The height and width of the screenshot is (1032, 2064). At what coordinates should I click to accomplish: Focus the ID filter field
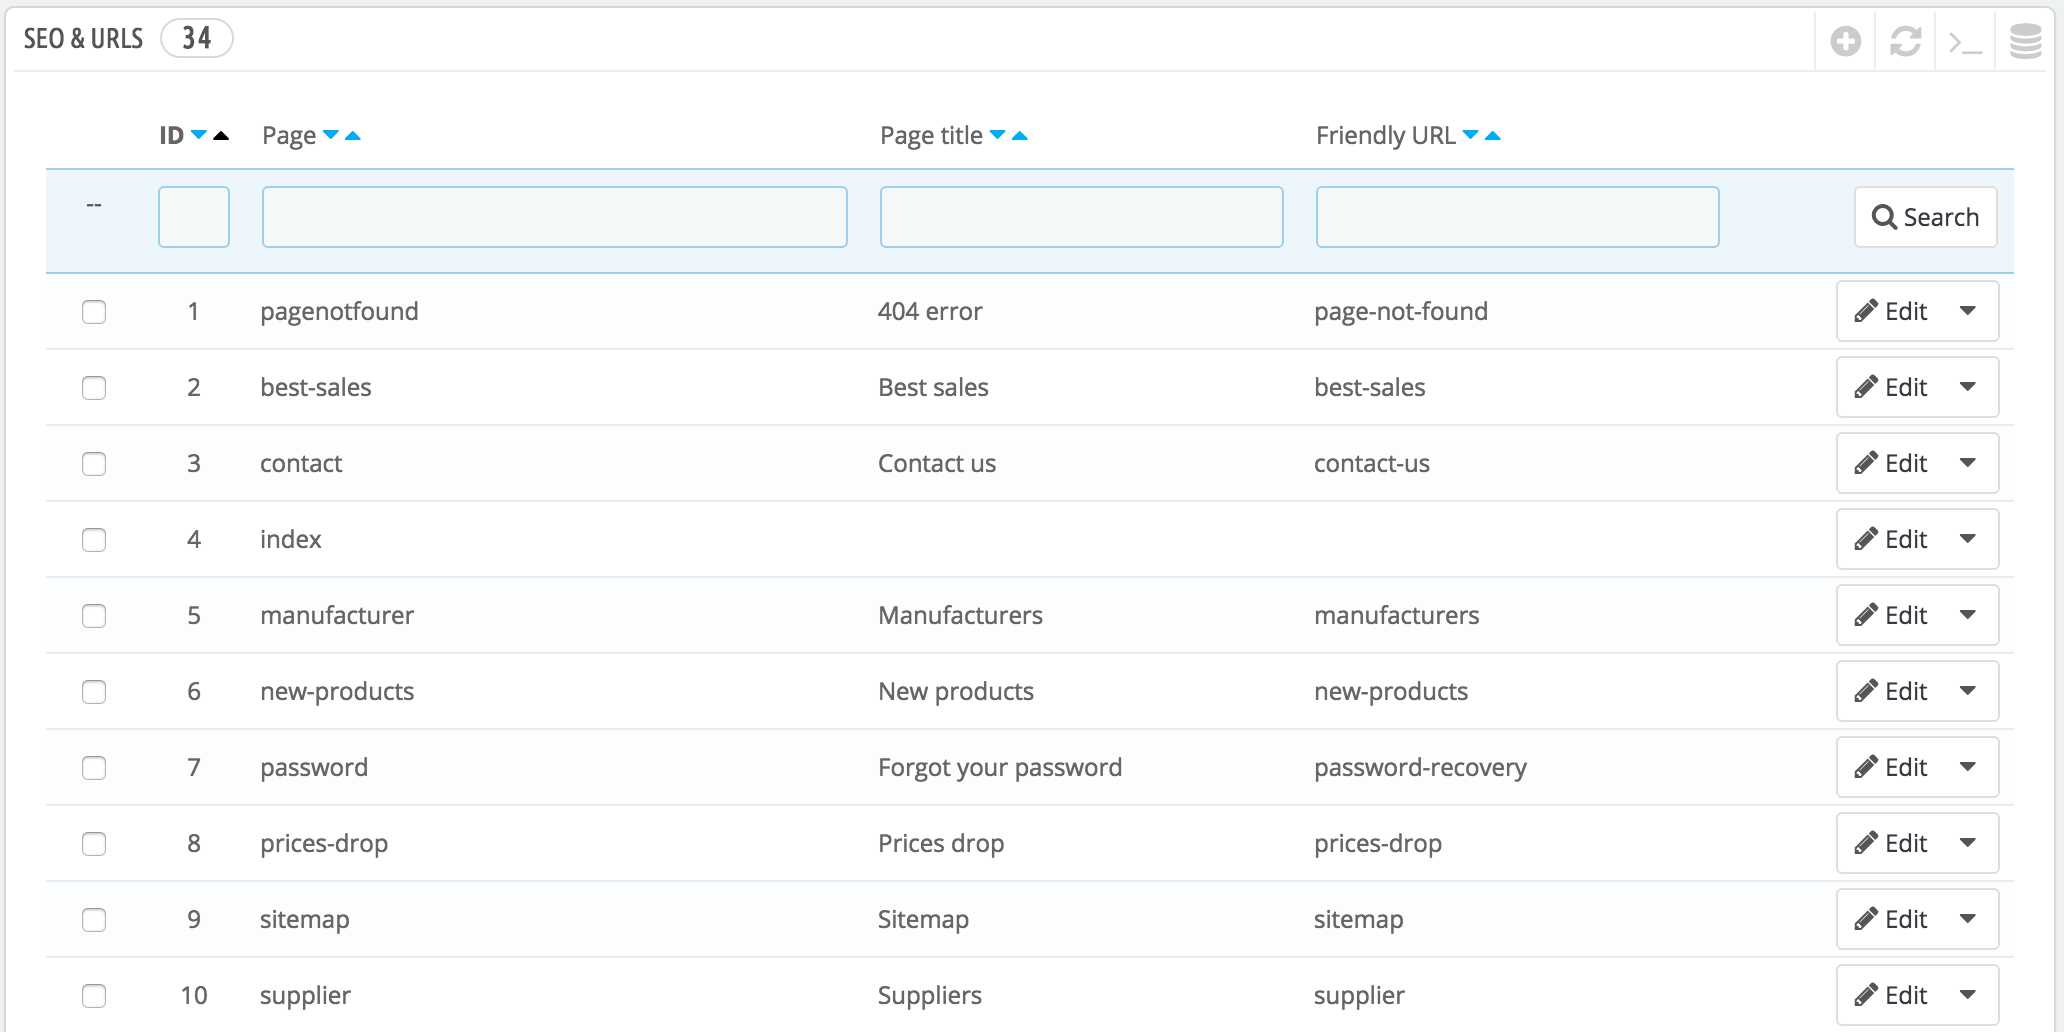[194, 217]
